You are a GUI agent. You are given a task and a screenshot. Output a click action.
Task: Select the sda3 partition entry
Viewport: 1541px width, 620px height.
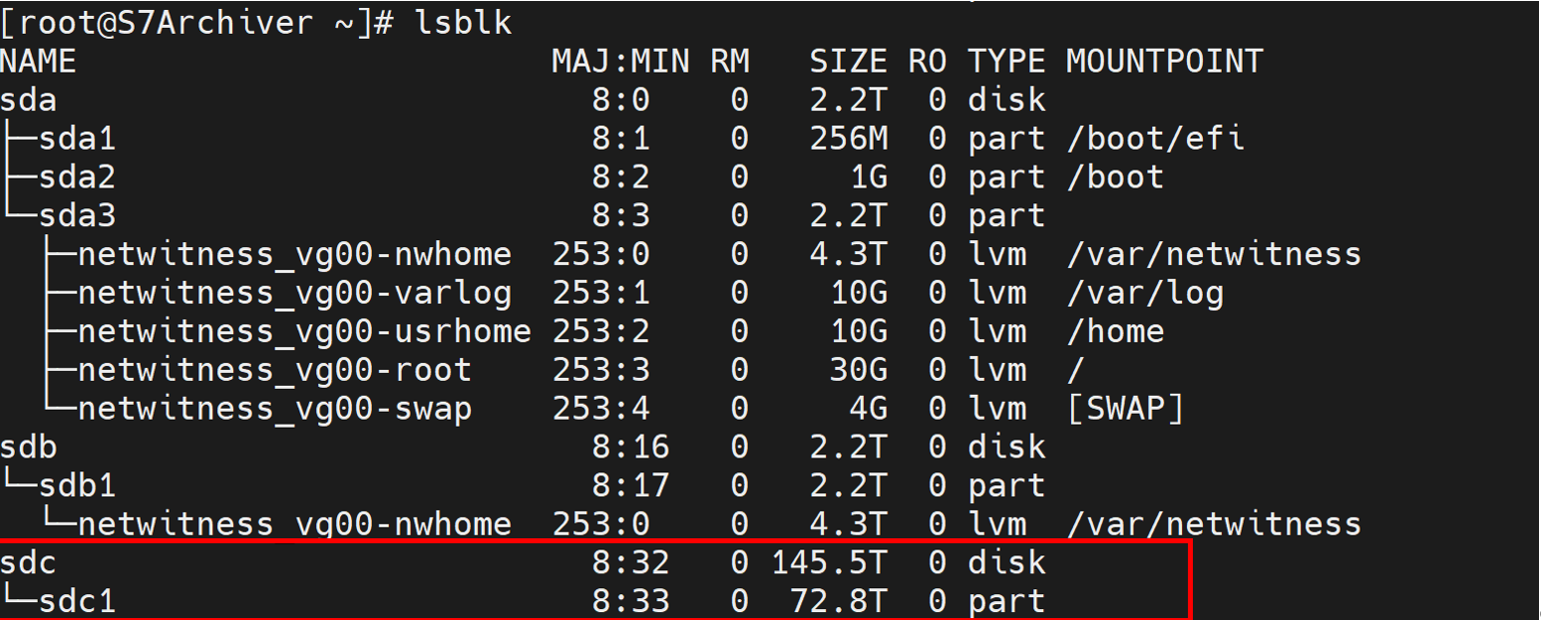click(x=77, y=216)
